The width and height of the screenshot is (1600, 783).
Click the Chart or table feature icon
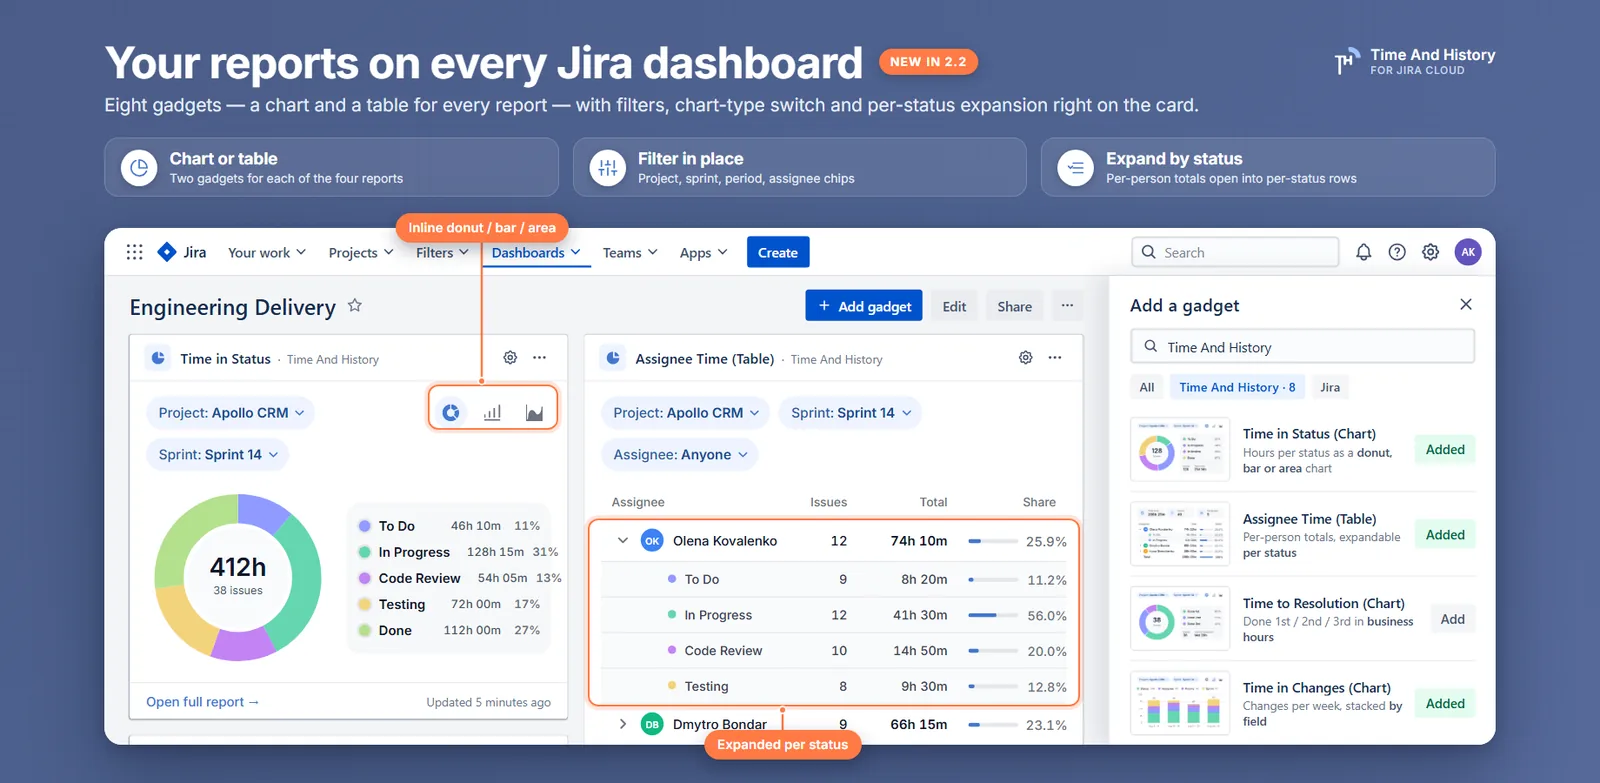pos(139,168)
